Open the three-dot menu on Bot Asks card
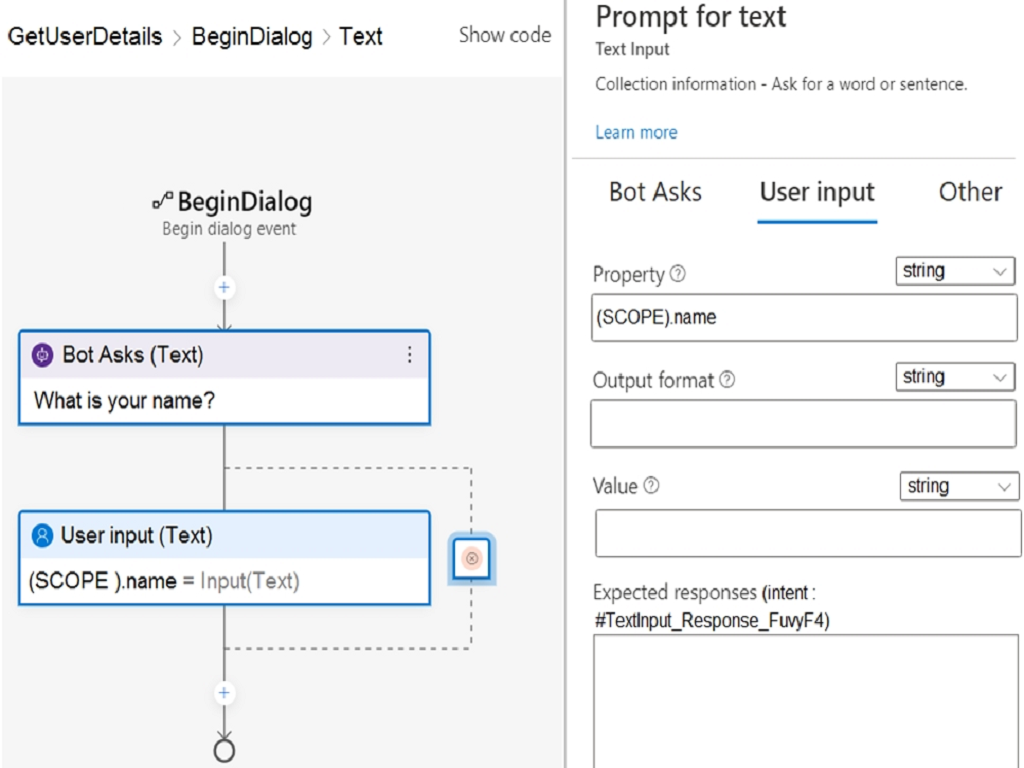Screen dimensions: 1024x768 (409, 355)
